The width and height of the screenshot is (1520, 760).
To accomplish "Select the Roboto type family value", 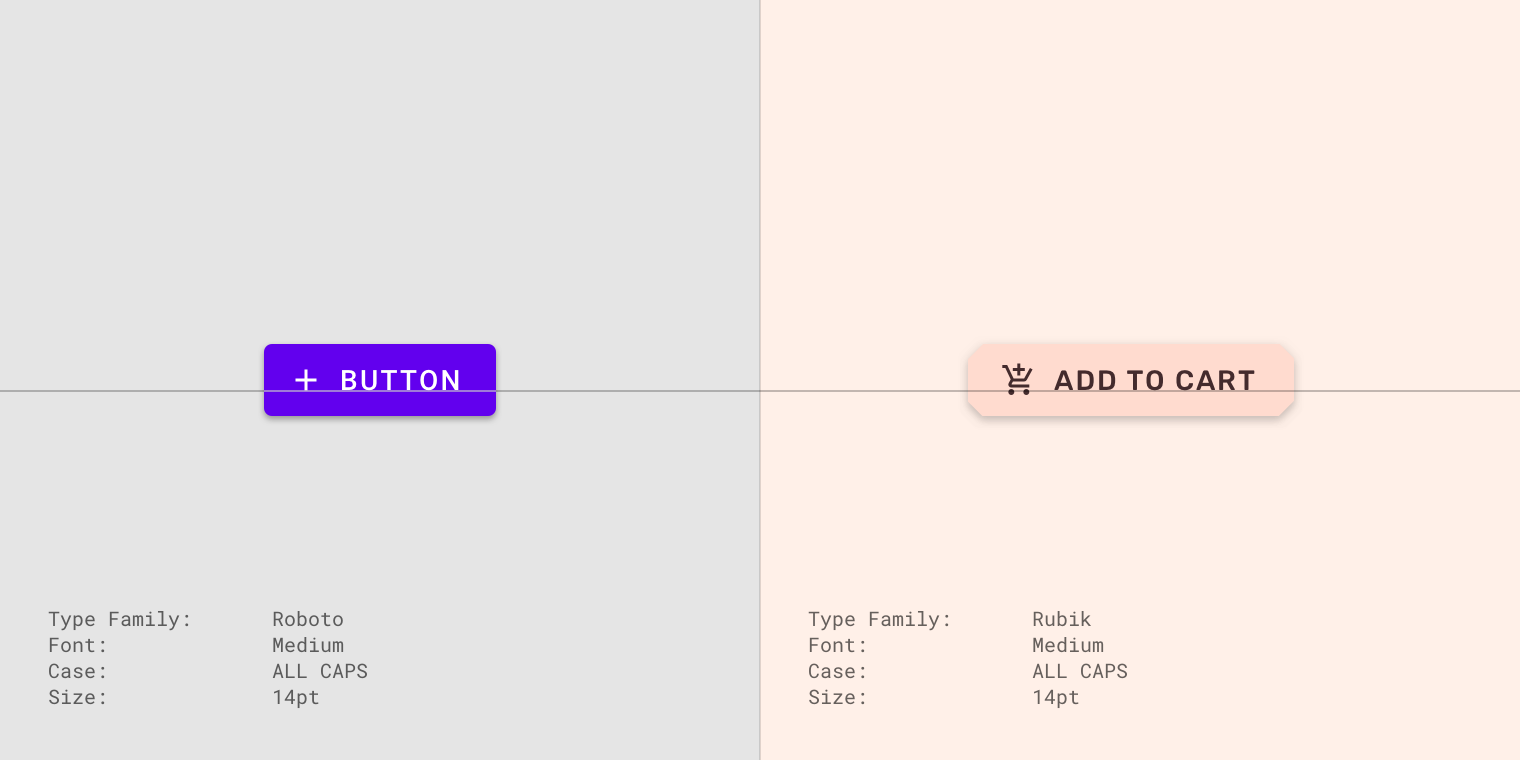I will (308, 619).
